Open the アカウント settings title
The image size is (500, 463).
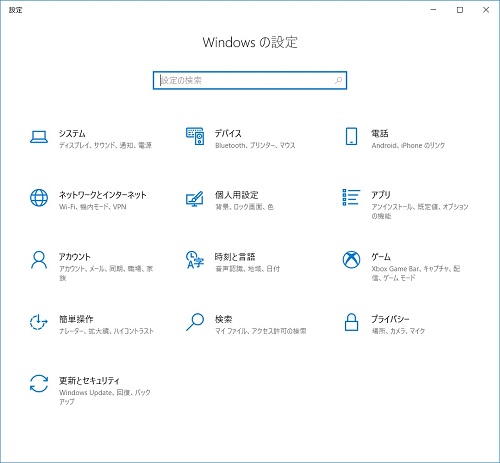75,257
